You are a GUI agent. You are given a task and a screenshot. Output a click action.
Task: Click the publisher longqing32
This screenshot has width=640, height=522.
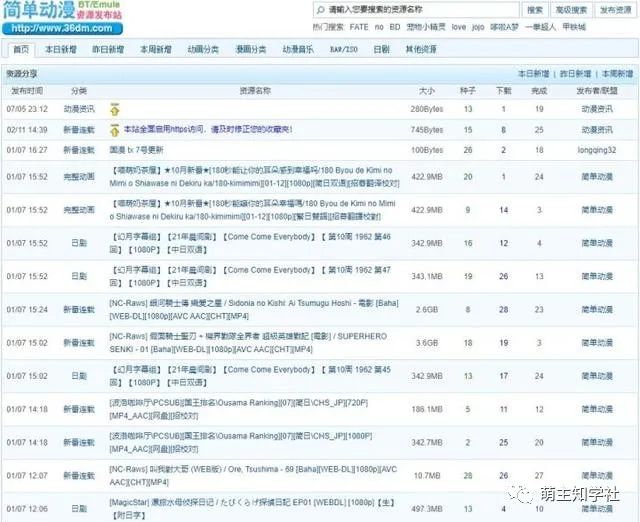click(597, 150)
